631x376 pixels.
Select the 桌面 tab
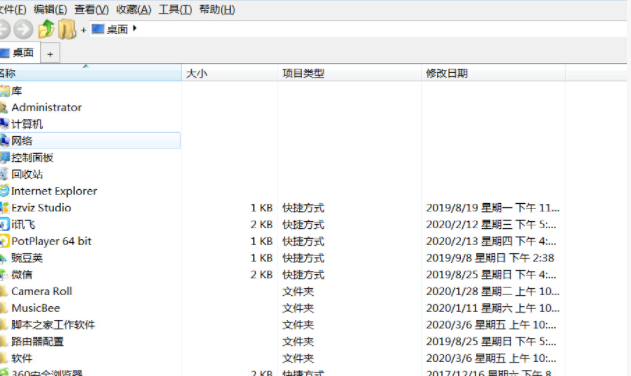click(19, 53)
